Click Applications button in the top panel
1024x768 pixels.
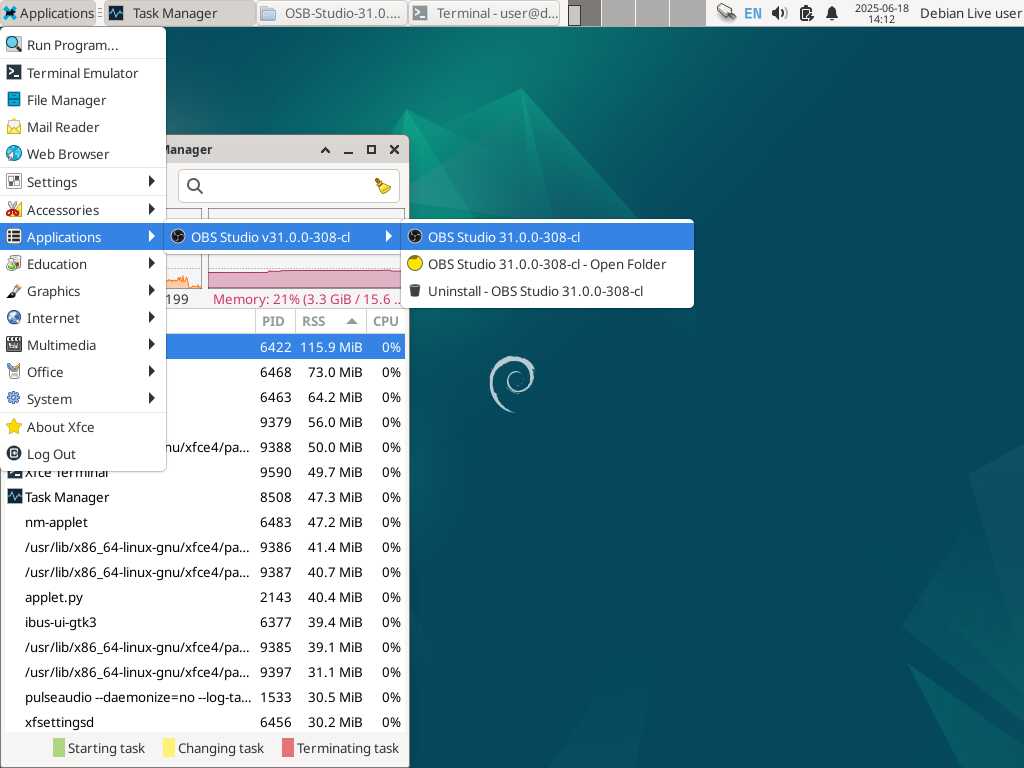pos(48,13)
